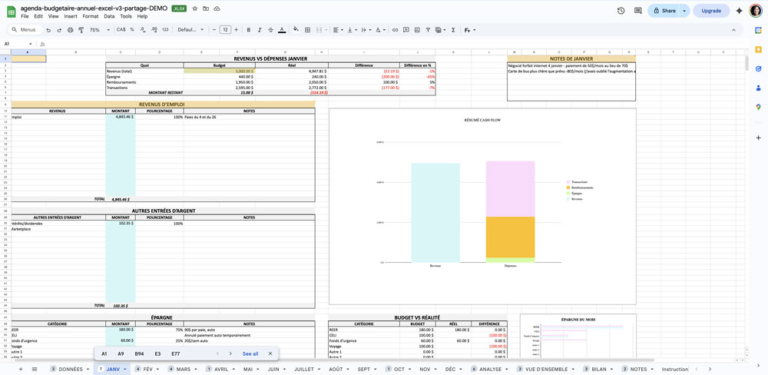Decrease font size with minus button

[214, 30]
